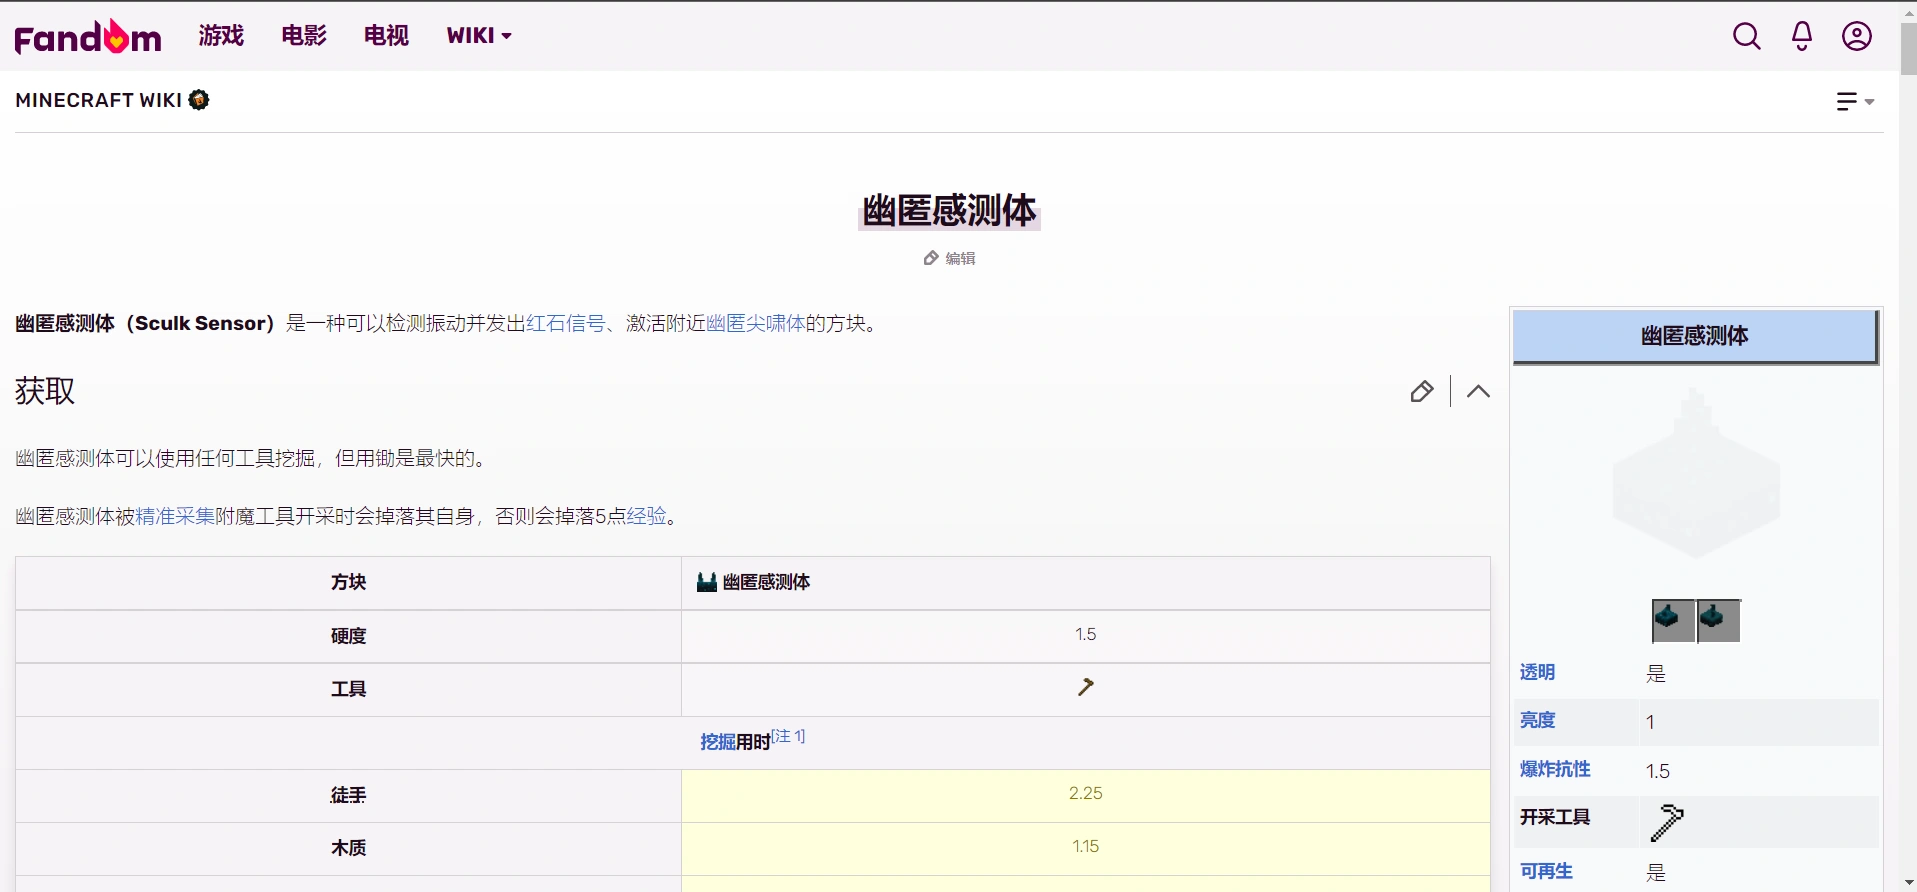The width and height of the screenshot is (1917, 892).
Task: Open the 爆炸抗性 property link
Action: click(1555, 769)
